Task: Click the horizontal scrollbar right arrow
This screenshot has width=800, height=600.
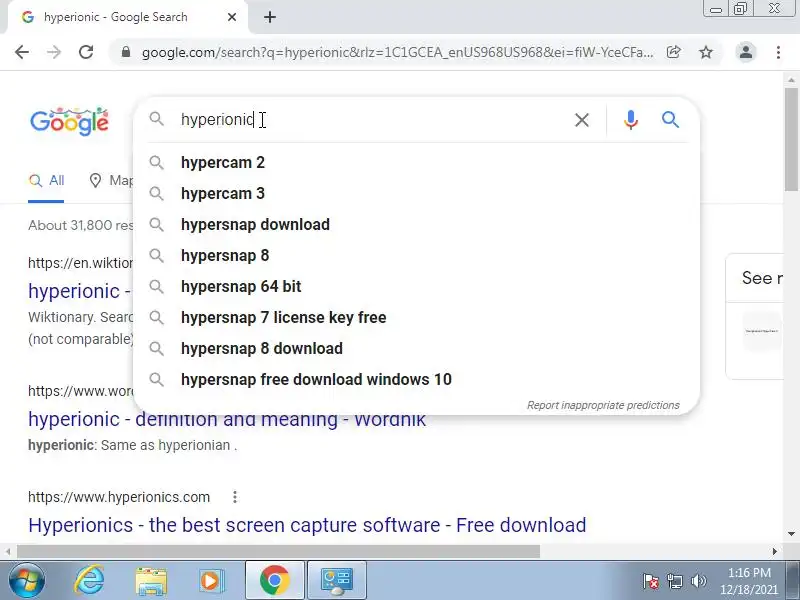Action: coord(774,552)
